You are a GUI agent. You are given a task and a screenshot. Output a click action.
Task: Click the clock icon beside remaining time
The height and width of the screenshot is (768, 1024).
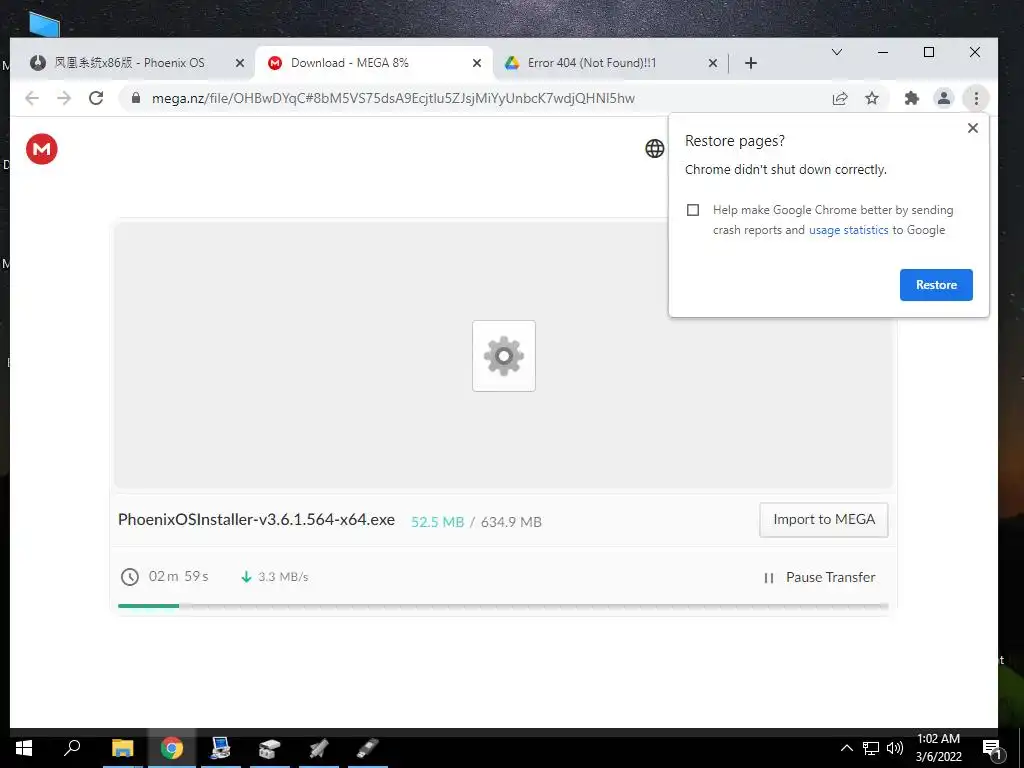coord(129,577)
